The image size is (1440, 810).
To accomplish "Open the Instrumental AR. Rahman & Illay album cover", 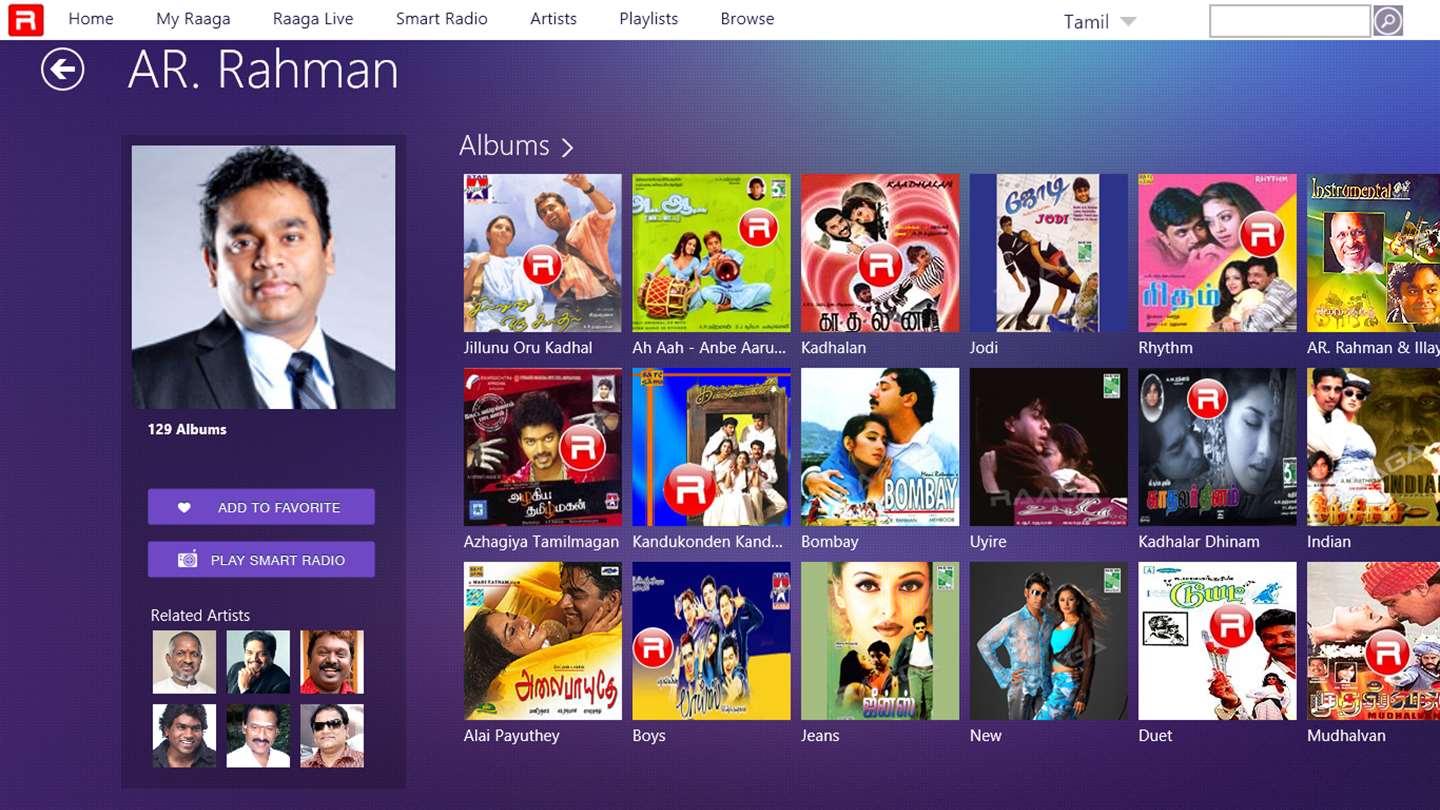I will (x=1373, y=253).
